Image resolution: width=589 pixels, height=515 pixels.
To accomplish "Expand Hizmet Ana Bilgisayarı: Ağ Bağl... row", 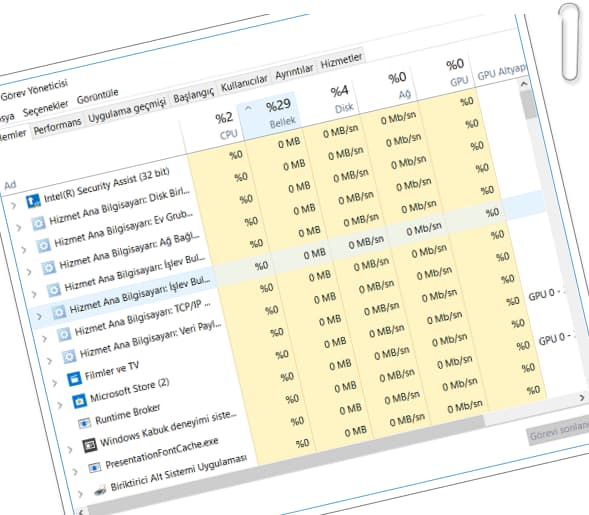I will [29, 272].
